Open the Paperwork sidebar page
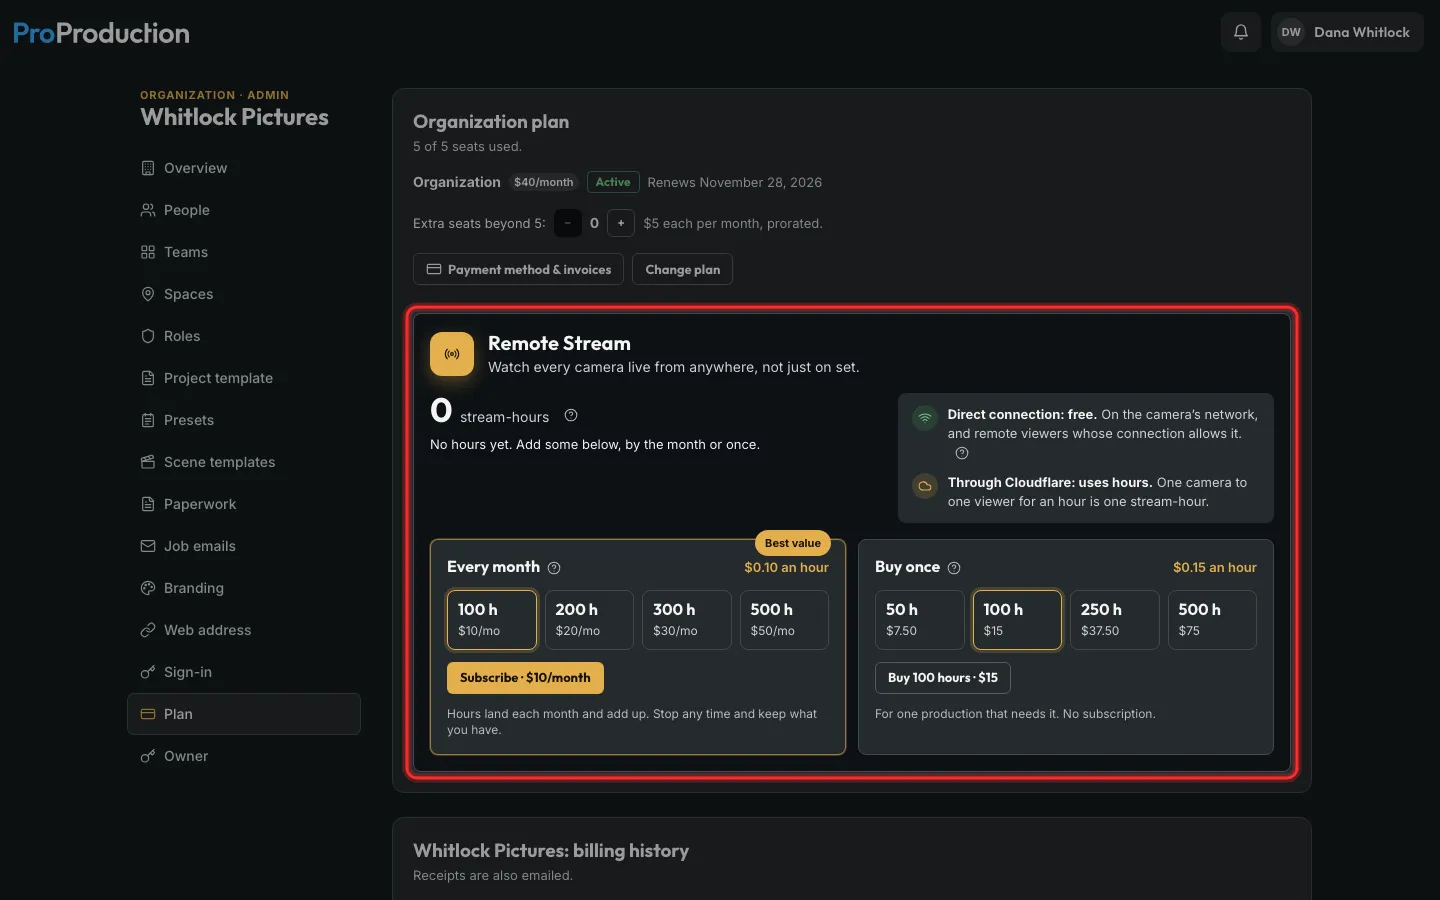Viewport: 1440px width, 900px height. click(x=244, y=504)
